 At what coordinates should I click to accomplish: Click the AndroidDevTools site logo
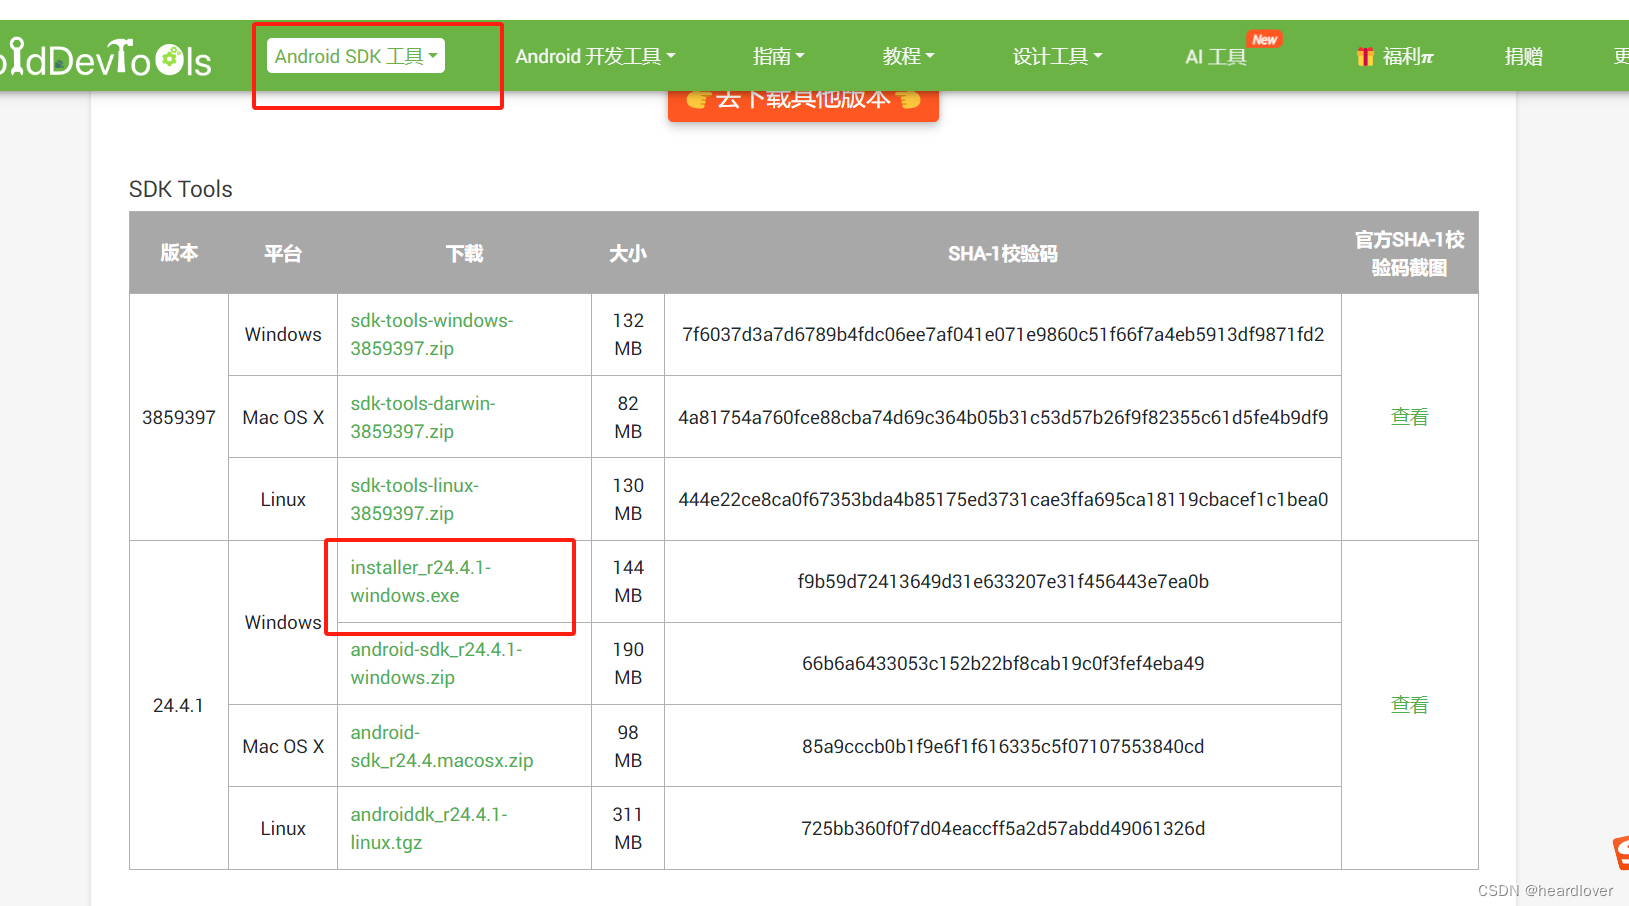point(105,59)
